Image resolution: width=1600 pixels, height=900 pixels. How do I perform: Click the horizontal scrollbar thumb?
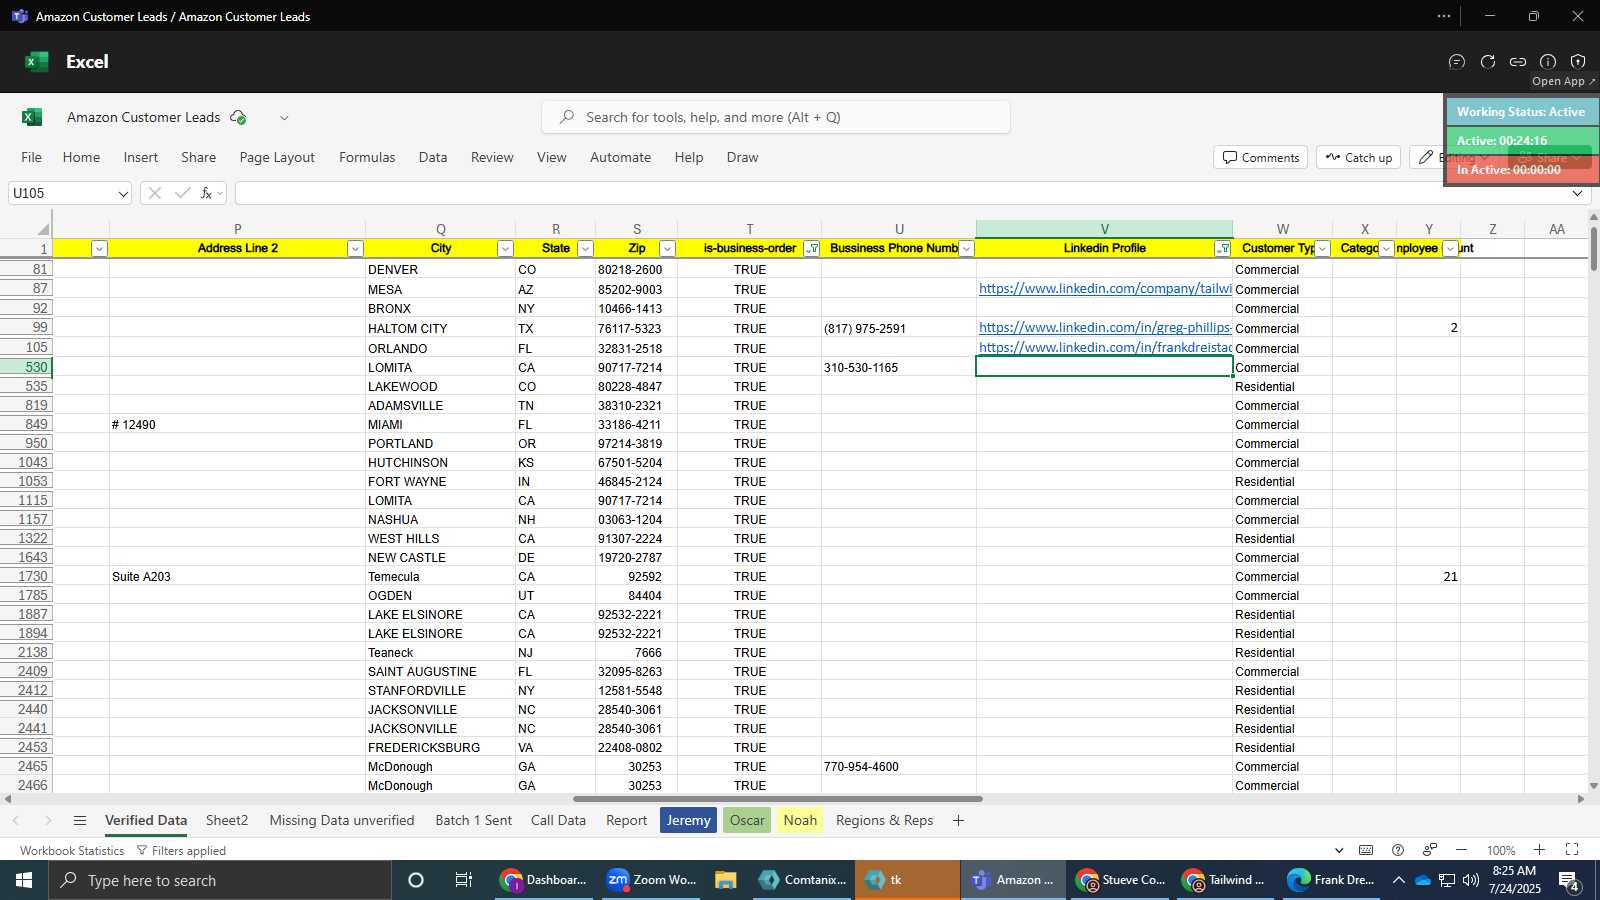tap(778, 799)
